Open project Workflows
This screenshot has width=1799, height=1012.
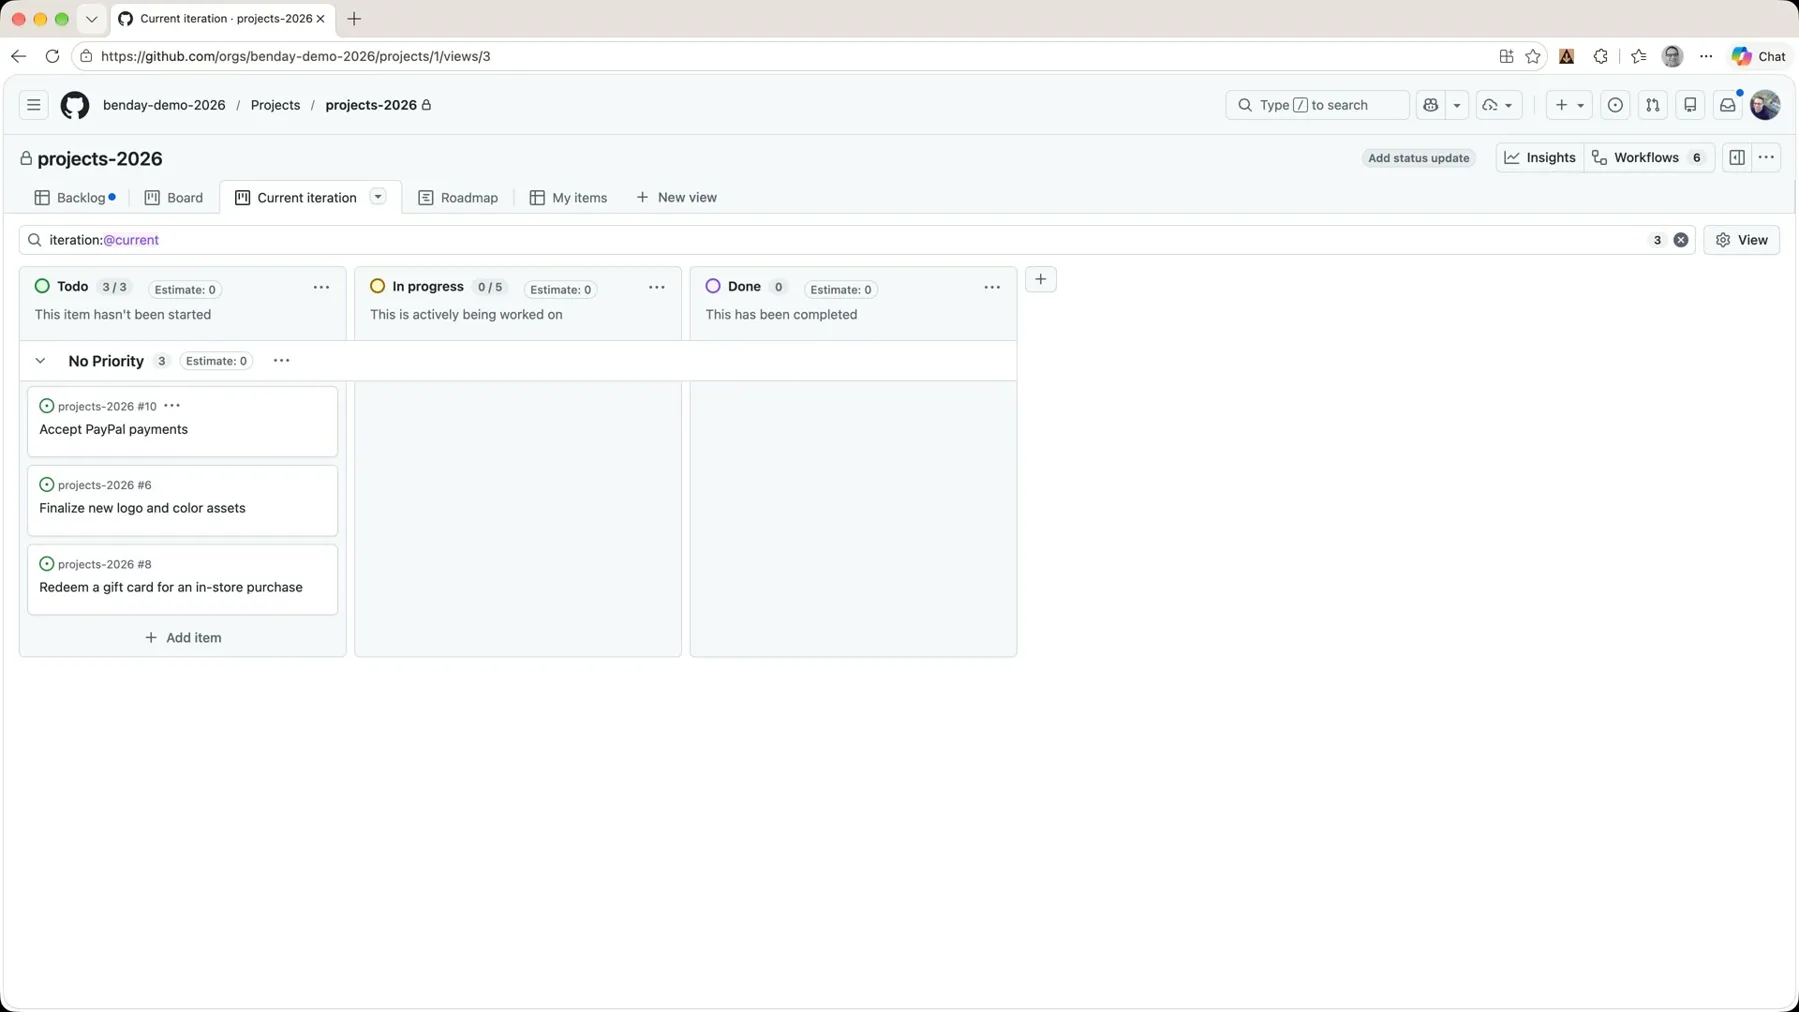1649,158
